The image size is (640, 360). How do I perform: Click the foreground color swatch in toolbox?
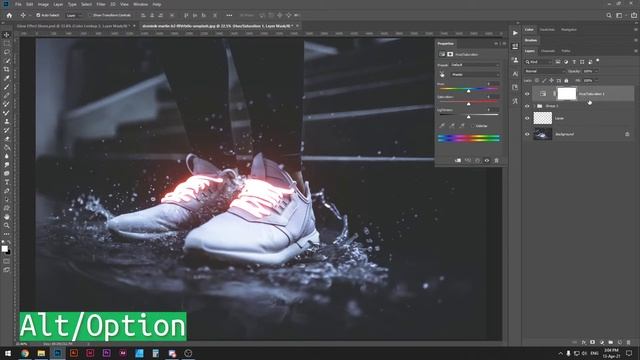pos(4,249)
